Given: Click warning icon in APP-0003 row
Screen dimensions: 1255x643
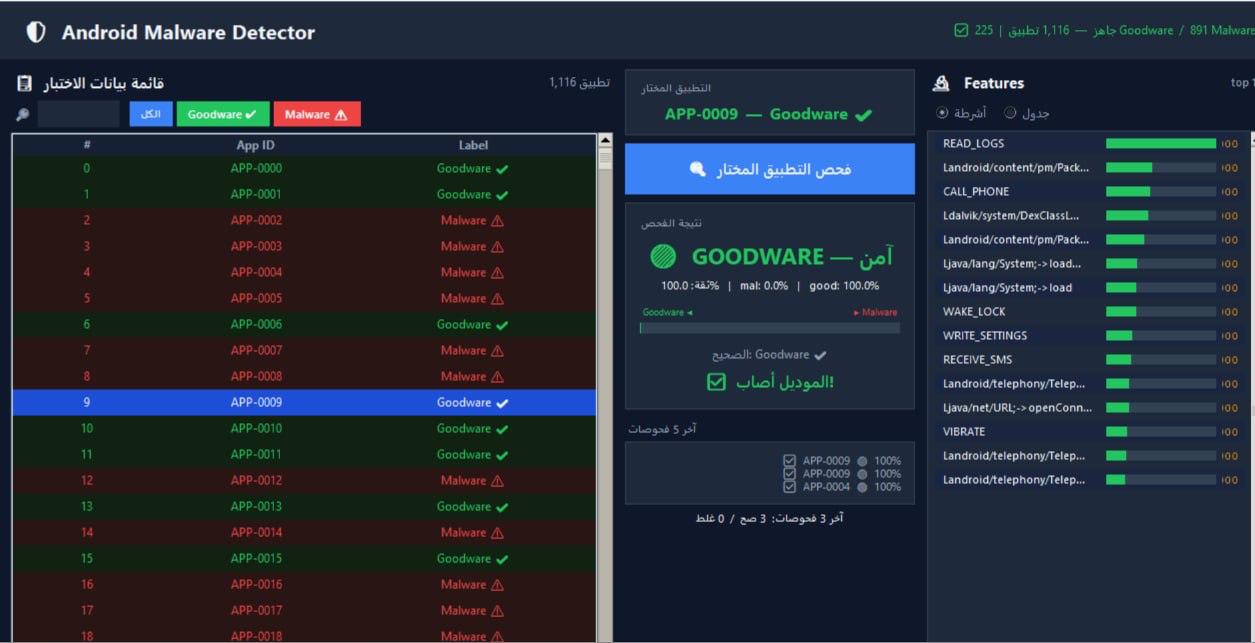Looking at the screenshot, I should pyautogui.click(x=497, y=247).
